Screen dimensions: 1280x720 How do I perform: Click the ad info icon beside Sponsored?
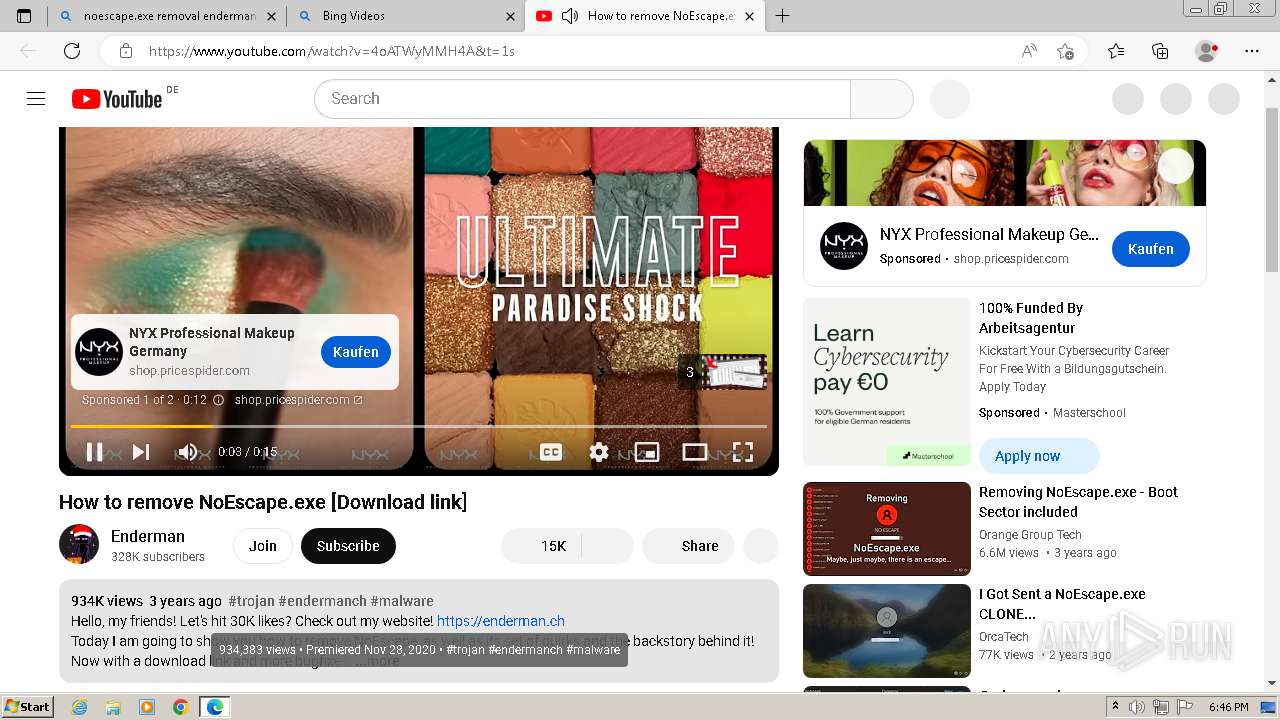tap(218, 400)
